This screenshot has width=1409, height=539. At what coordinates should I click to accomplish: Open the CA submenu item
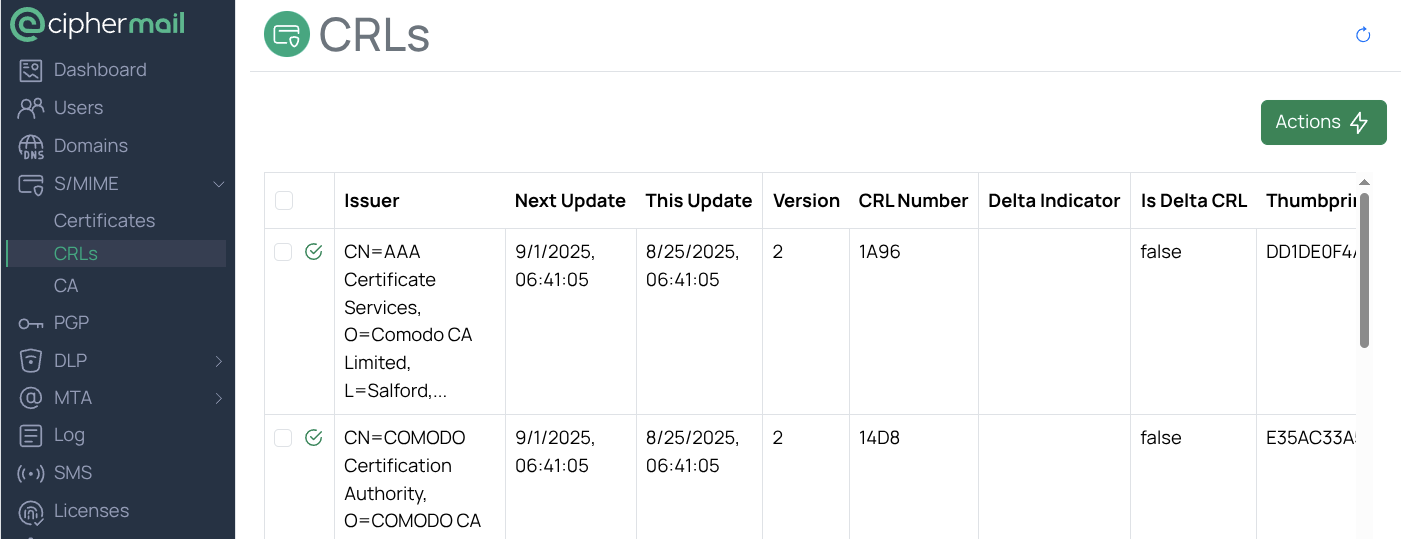coord(66,286)
